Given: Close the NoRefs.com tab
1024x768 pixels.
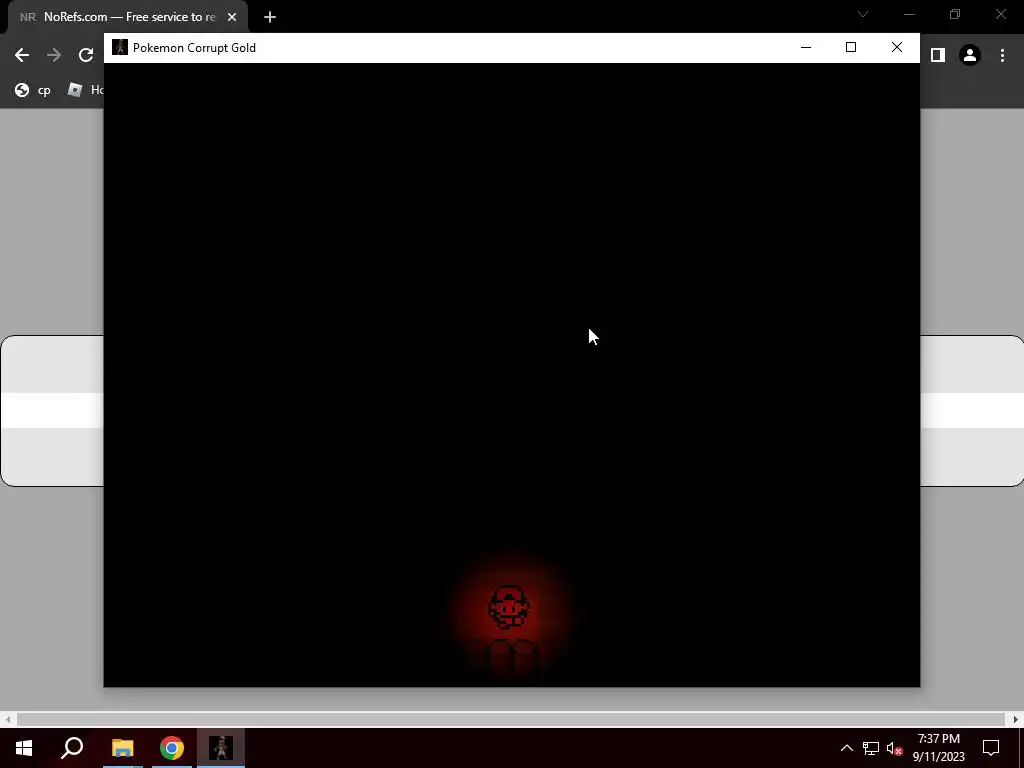Looking at the screenshot, I should [232, 17].
